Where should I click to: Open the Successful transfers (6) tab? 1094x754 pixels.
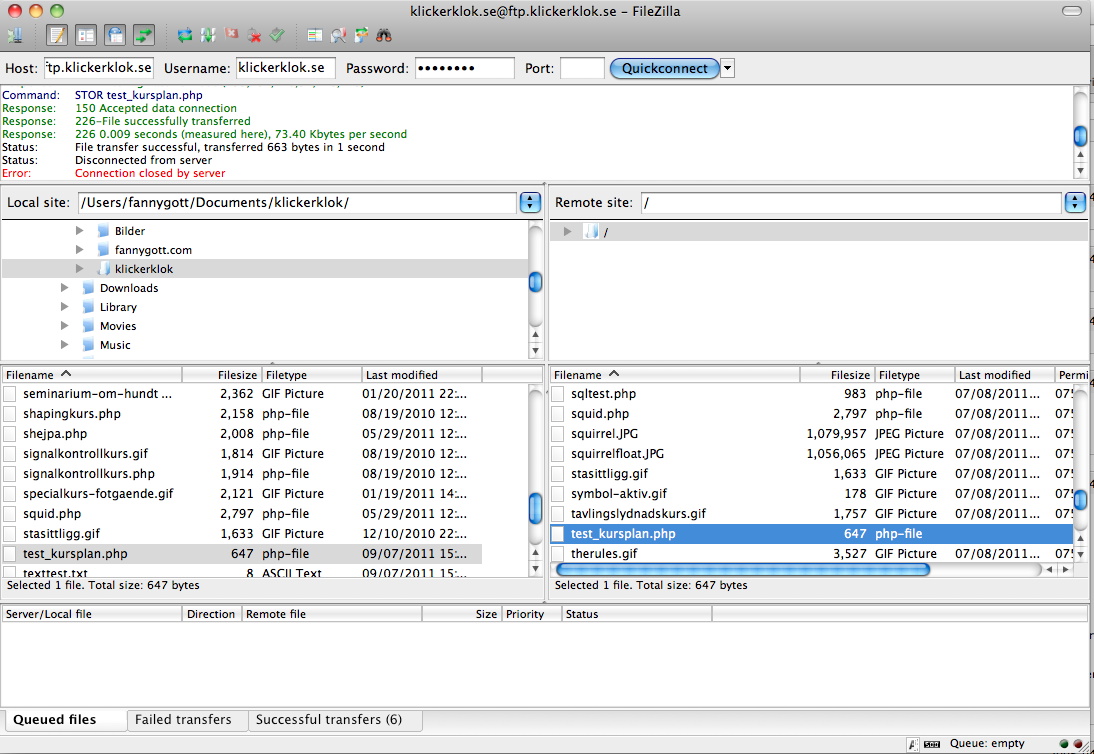[335, 720]
